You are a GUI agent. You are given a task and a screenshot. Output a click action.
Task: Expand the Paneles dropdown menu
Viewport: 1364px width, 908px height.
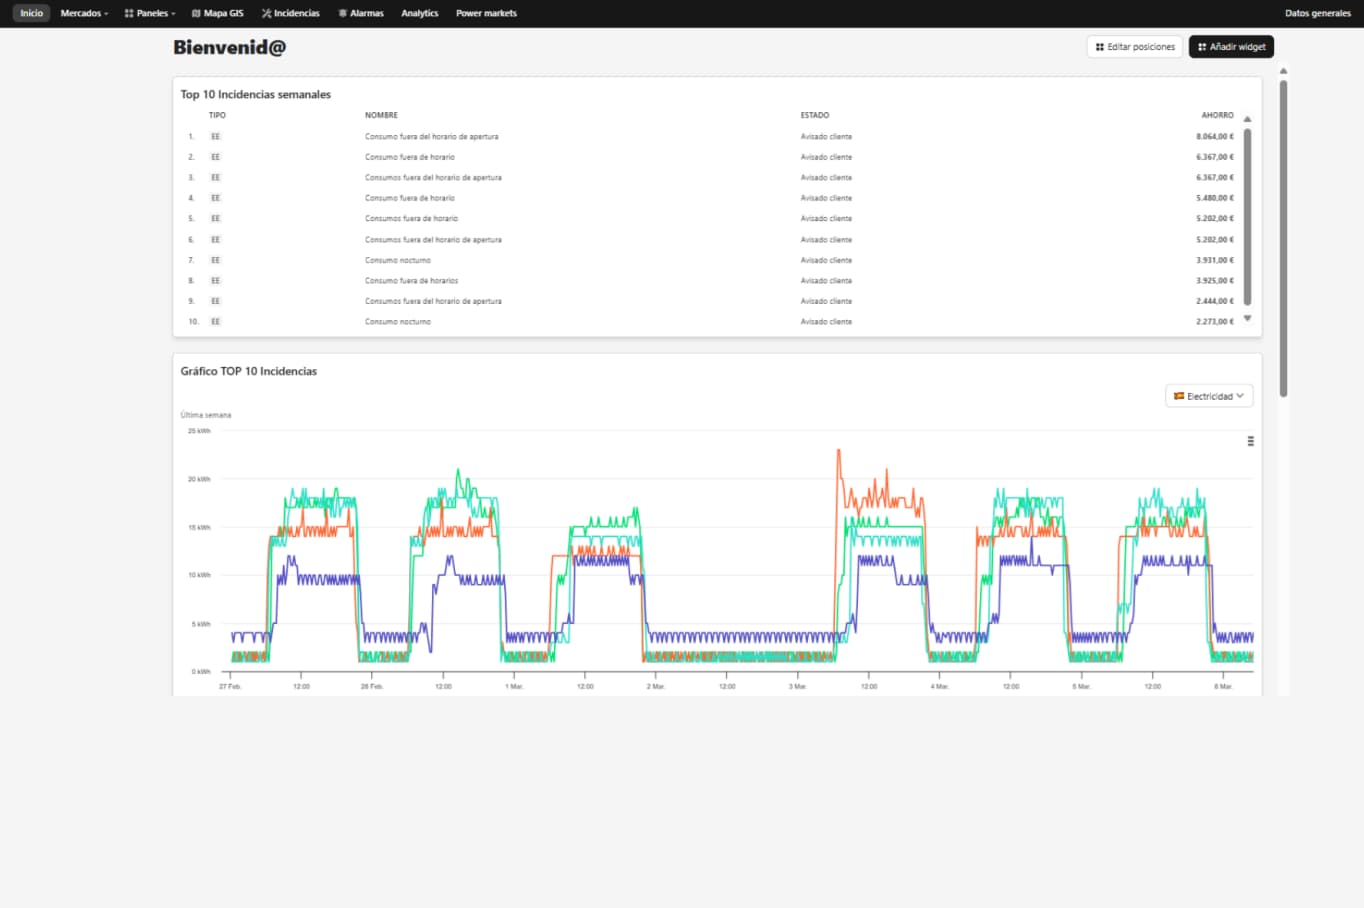[x=150, y=13]
